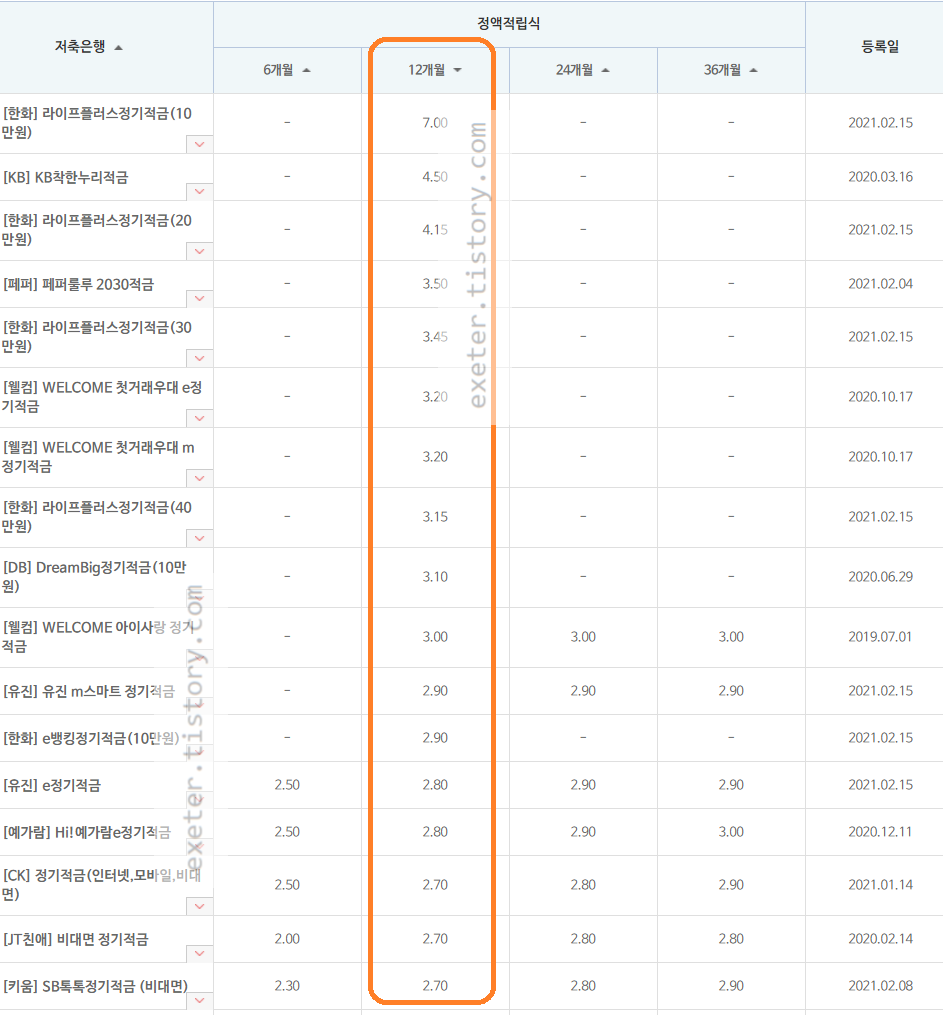Sort by the 36개월 column arrow
Screen dimensions: 943x1015
point(753,71)
